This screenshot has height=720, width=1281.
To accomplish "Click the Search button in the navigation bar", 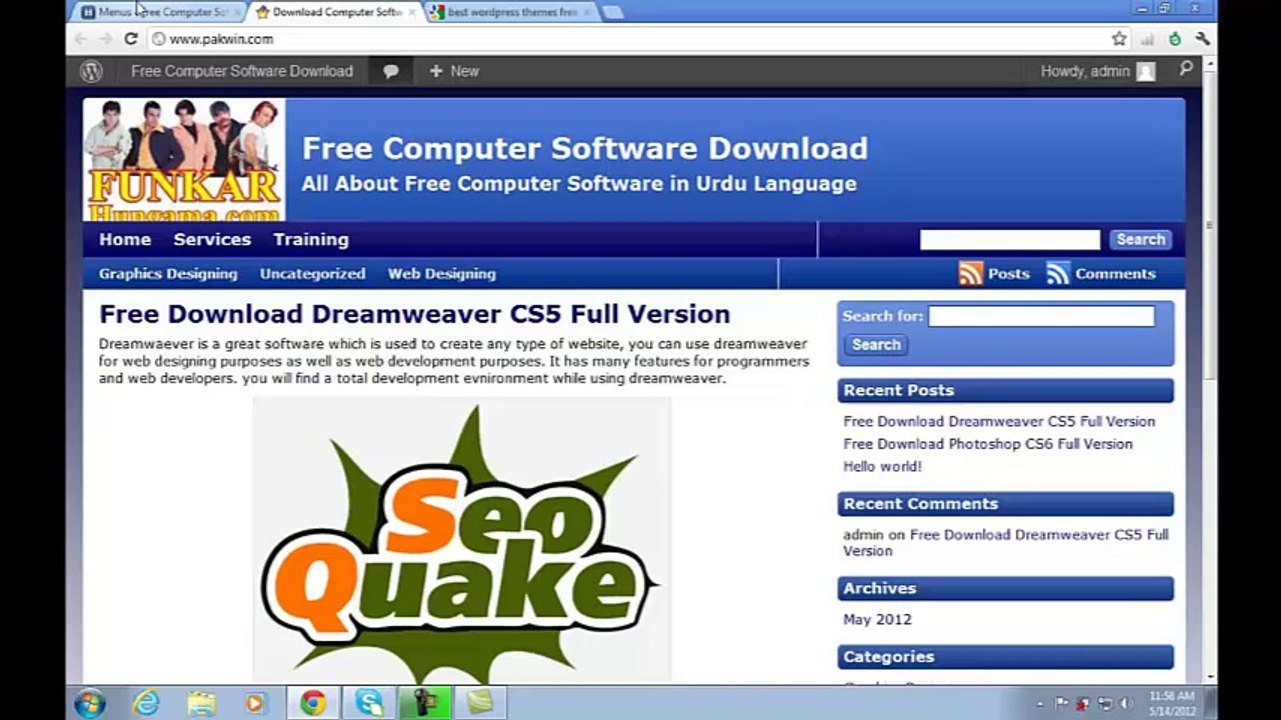I will pyautogui.click(x=1140, y=239).
